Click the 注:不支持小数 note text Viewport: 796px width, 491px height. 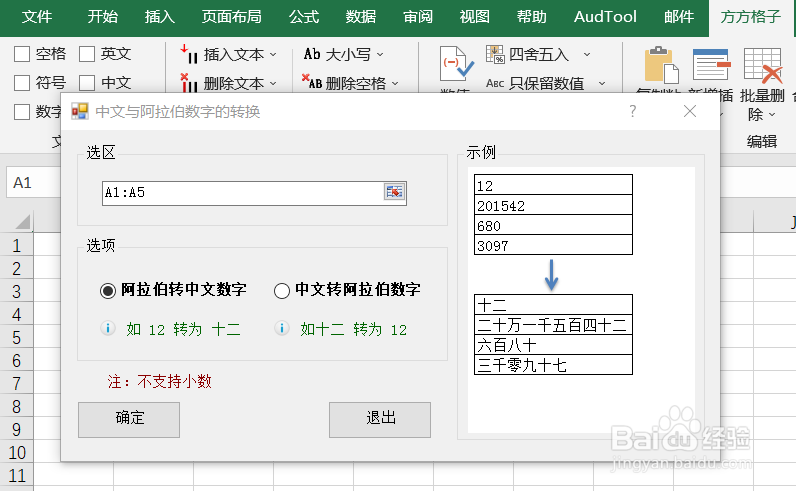pyautogui.click(x=159, y=381)
